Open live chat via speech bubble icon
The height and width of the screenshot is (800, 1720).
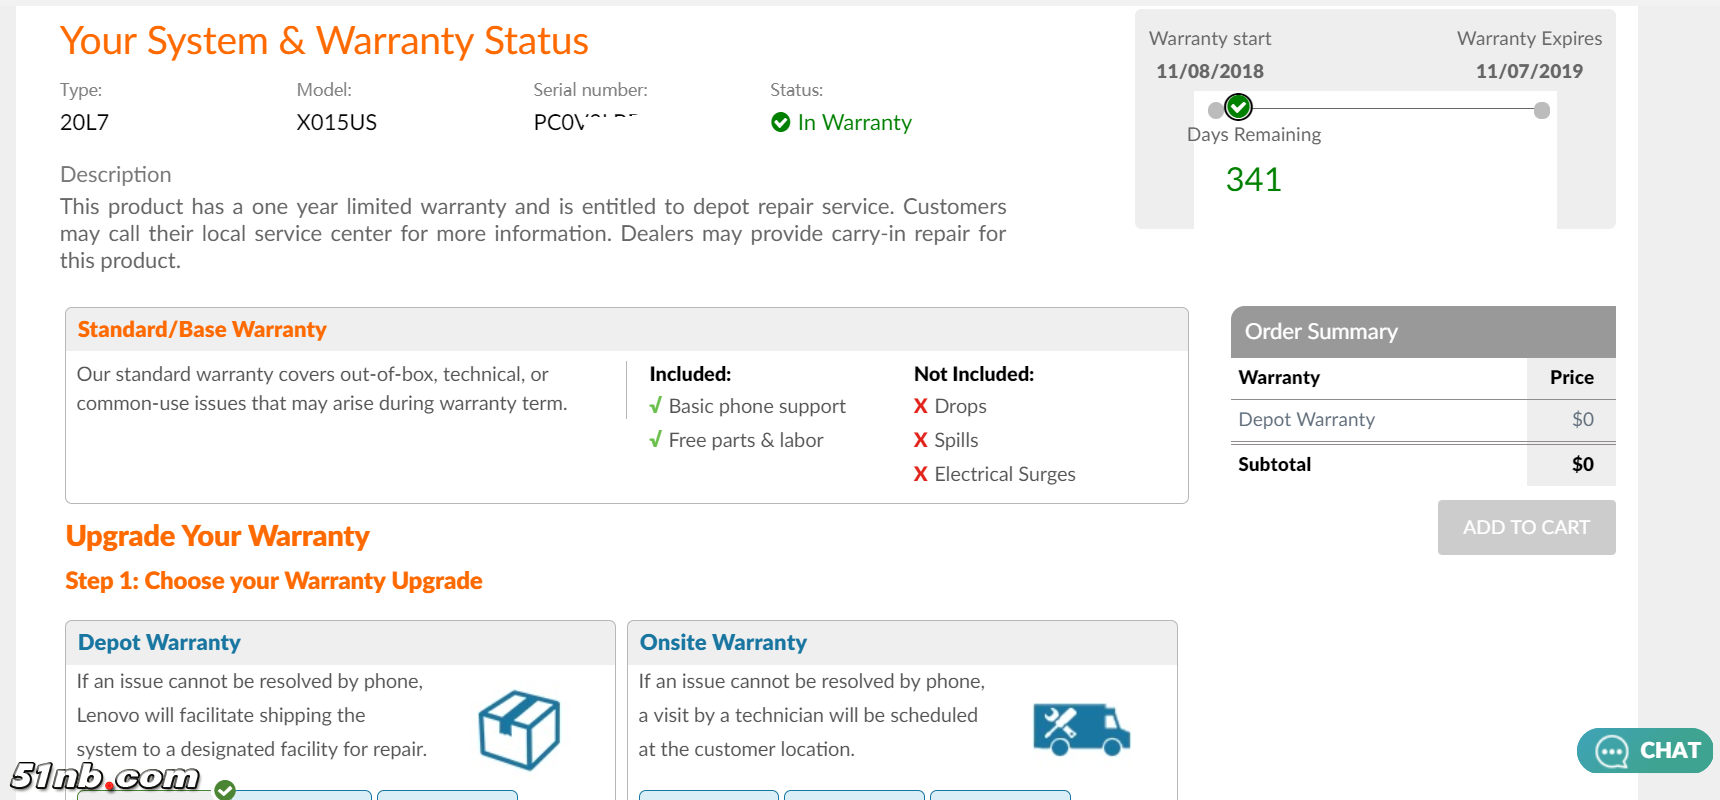click(1611, 751)
